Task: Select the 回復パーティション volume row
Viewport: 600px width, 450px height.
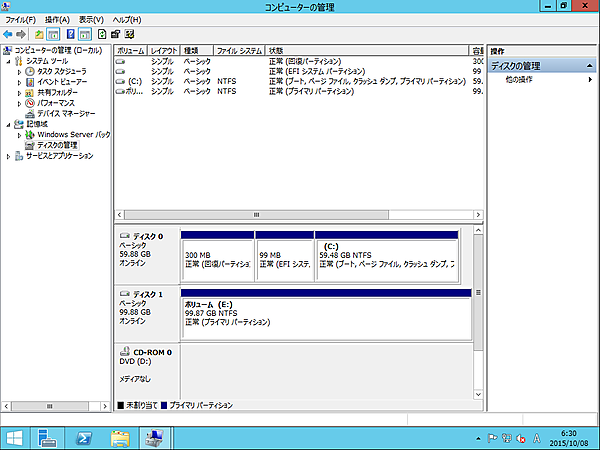Action: pyautogui.click(x=299, y=61)
